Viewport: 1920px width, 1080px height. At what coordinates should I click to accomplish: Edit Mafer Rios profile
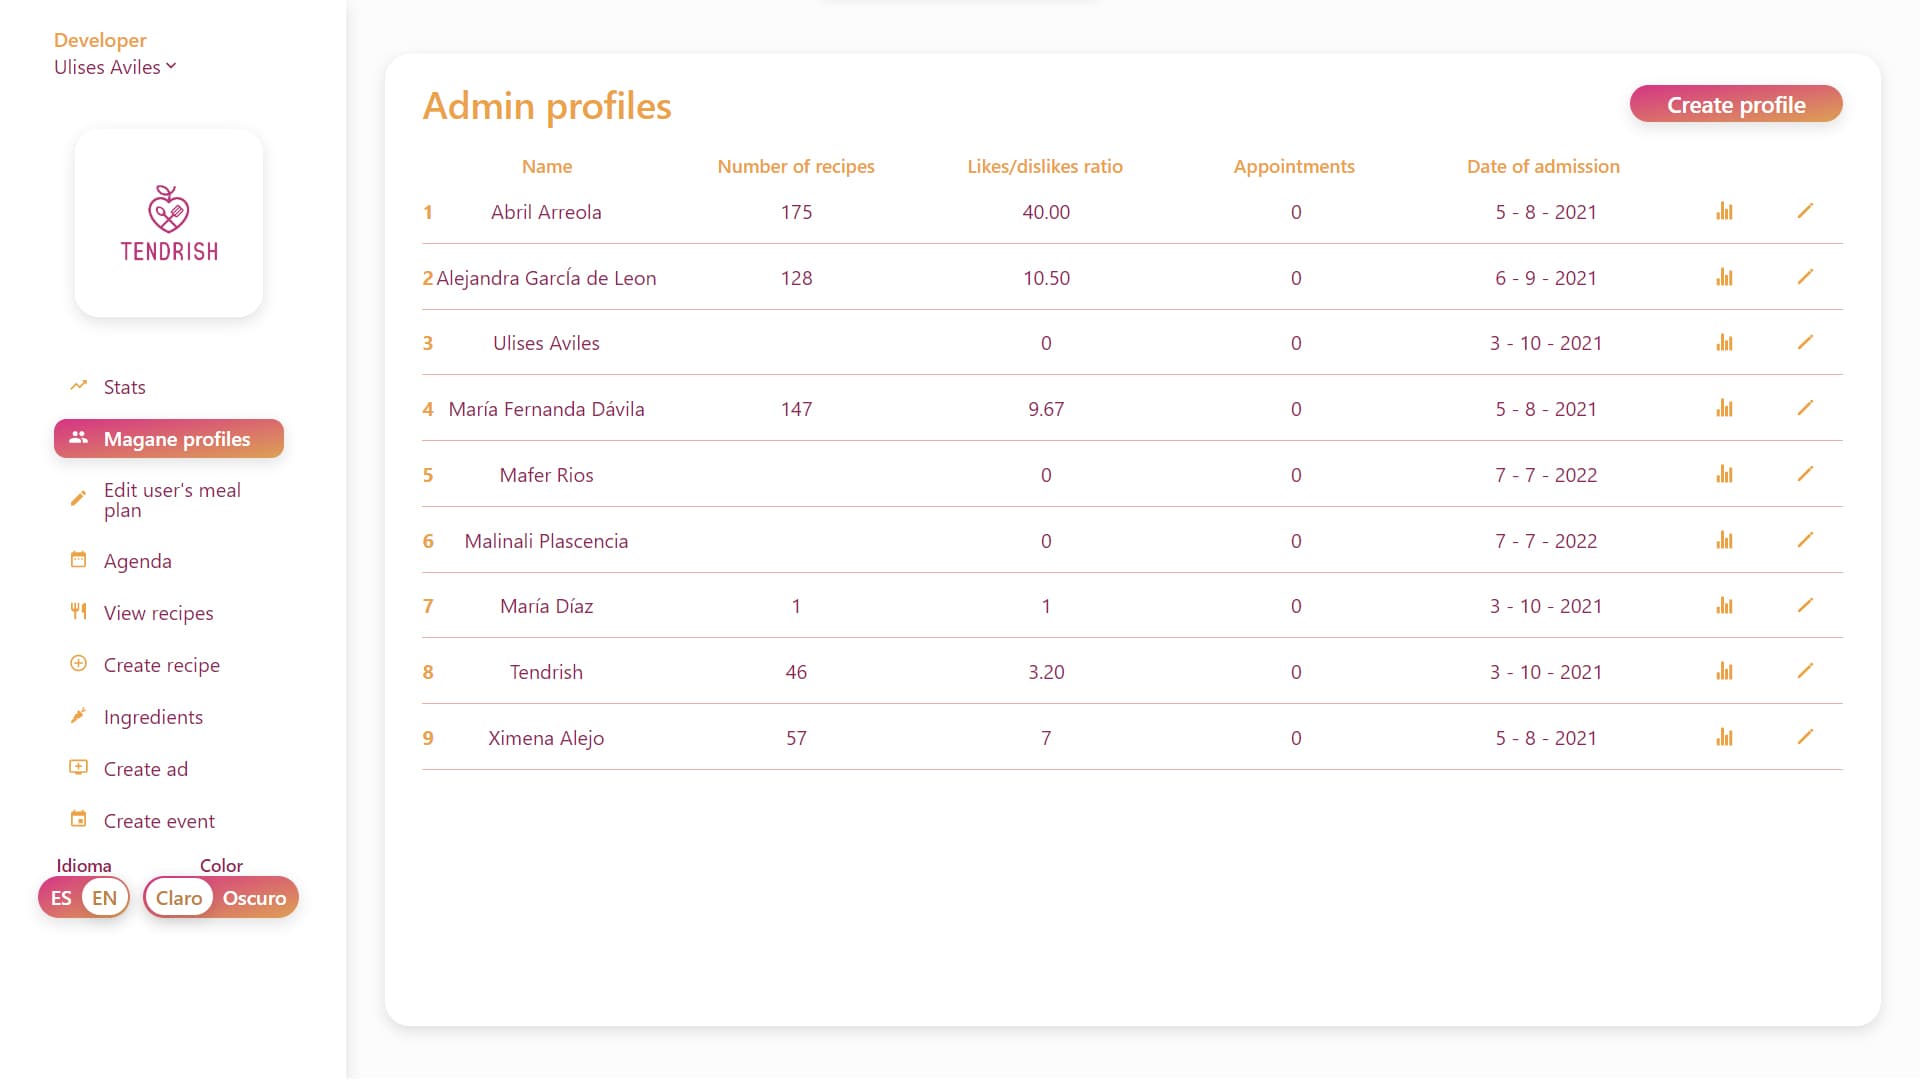tap(1805, 474)
